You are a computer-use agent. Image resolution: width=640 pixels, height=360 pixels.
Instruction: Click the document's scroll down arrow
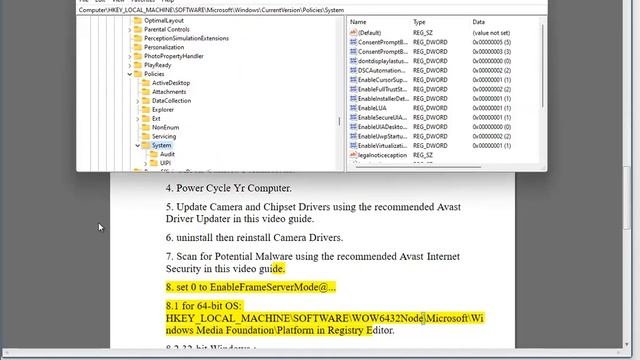(x=627, y=344)
